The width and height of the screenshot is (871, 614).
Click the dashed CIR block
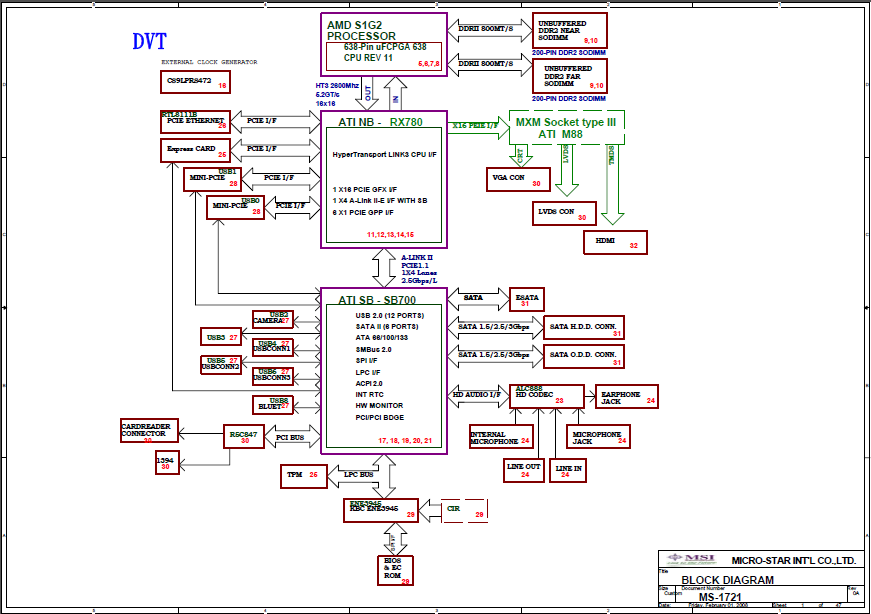[x=464, y=511]
